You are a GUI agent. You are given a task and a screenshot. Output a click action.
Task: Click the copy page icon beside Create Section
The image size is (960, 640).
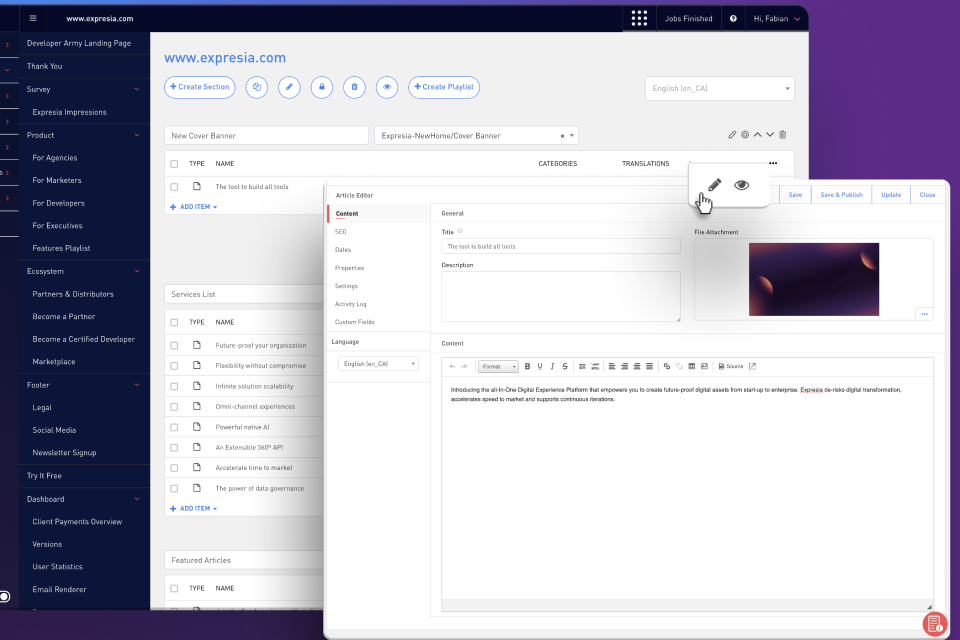pos(257,87)
